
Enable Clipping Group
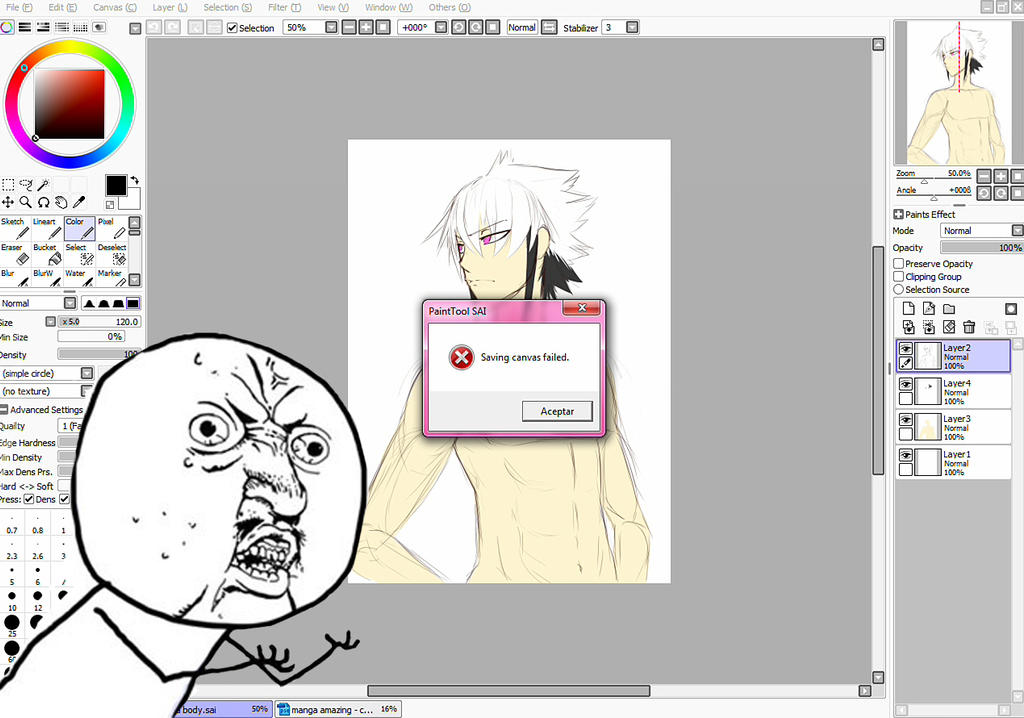pyautogui.click(x=899, y=276)
